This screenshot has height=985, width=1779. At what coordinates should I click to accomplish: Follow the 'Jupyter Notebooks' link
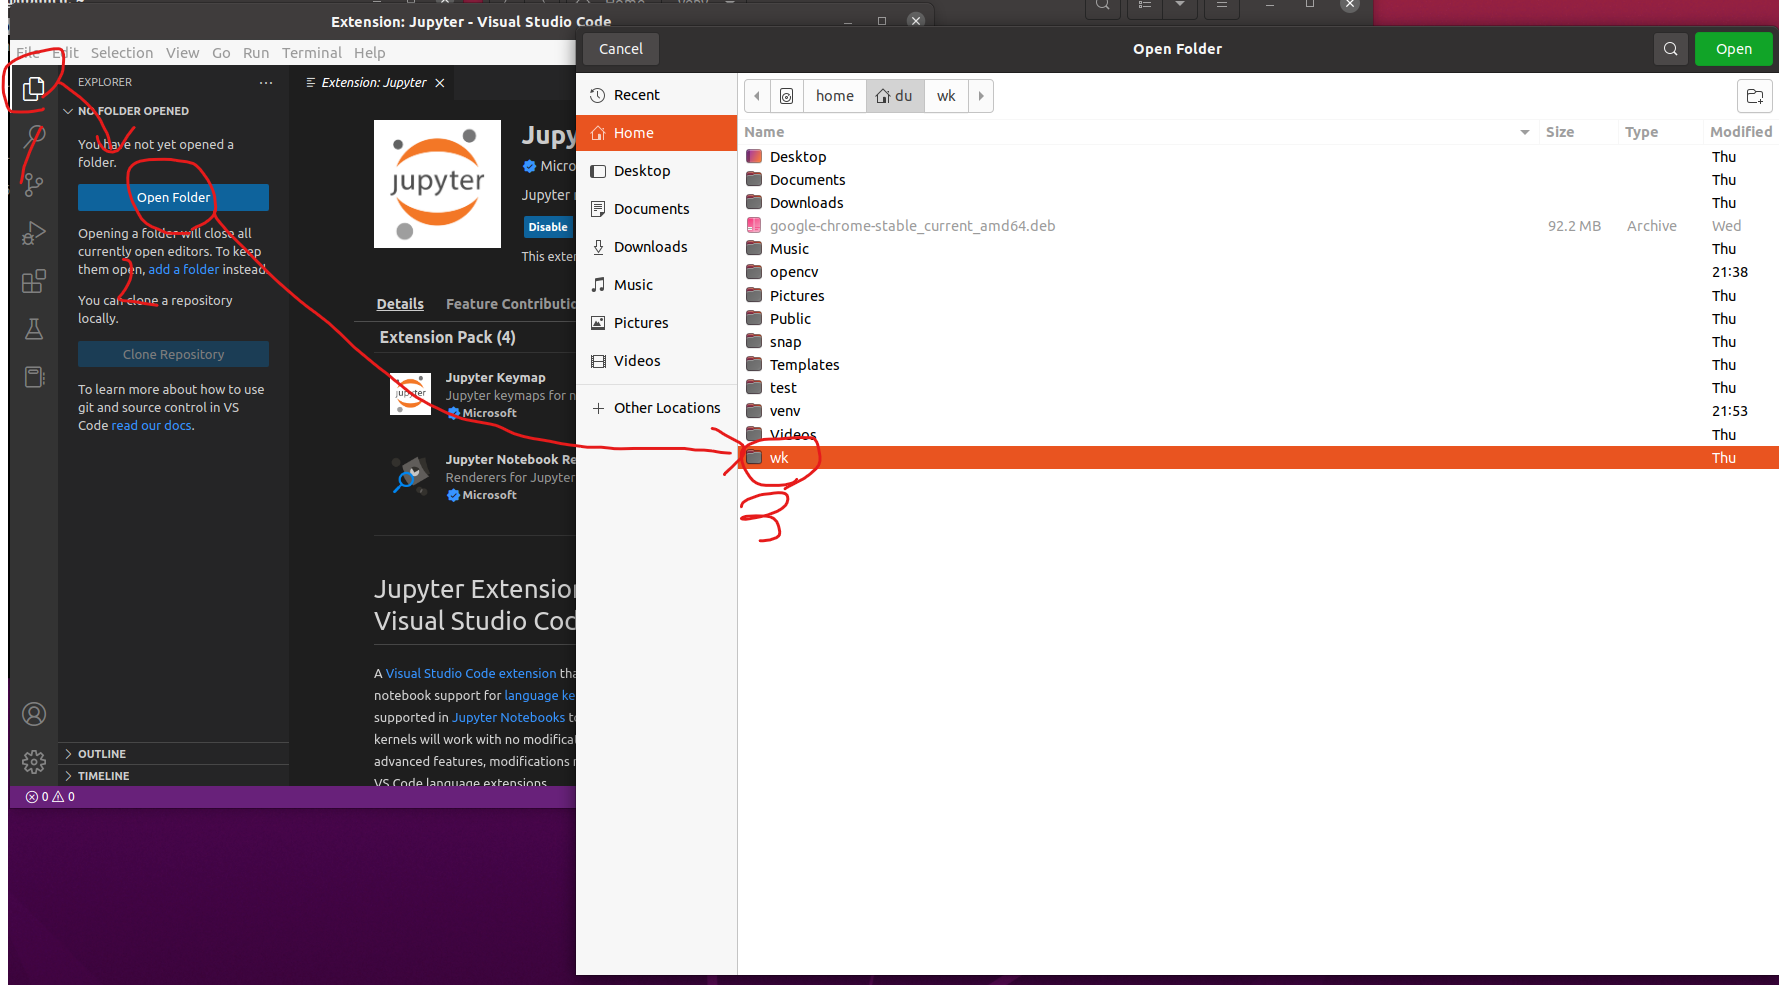pyautogui.click(x=509, y=718)
